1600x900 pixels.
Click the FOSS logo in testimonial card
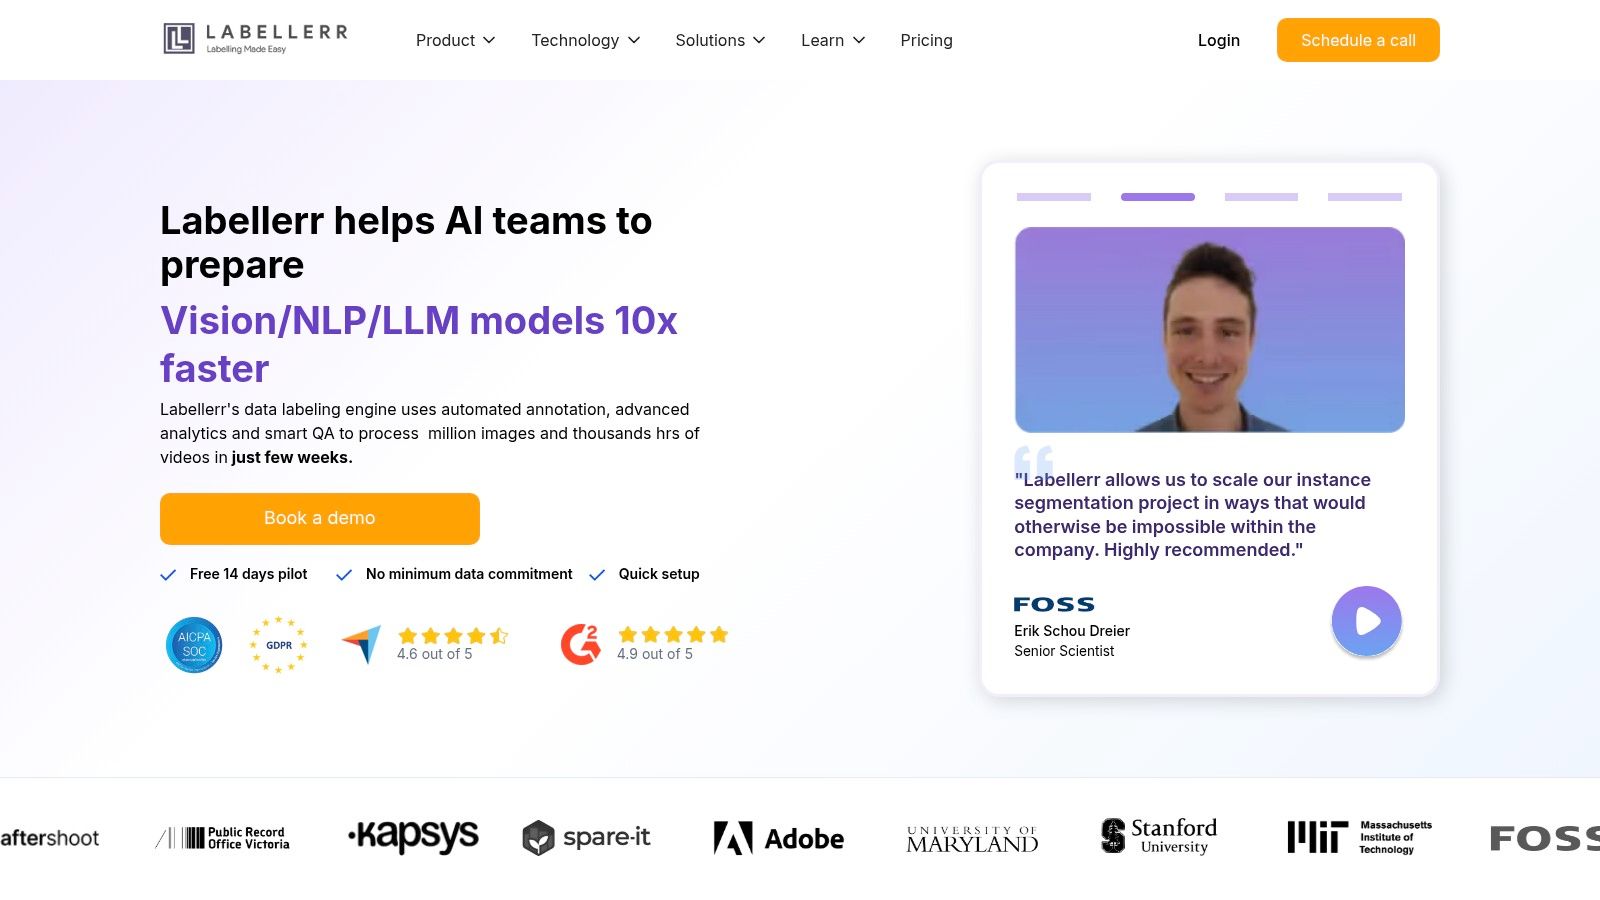[x=1054, y=604]
